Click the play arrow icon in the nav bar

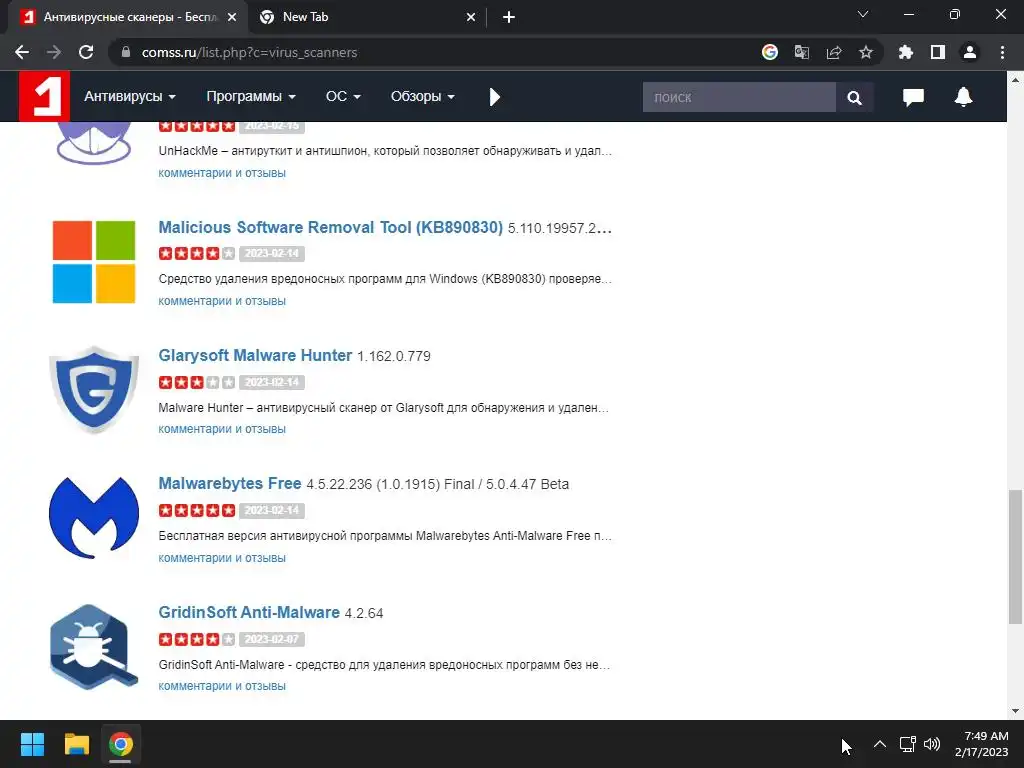click(x=494, y=97)
